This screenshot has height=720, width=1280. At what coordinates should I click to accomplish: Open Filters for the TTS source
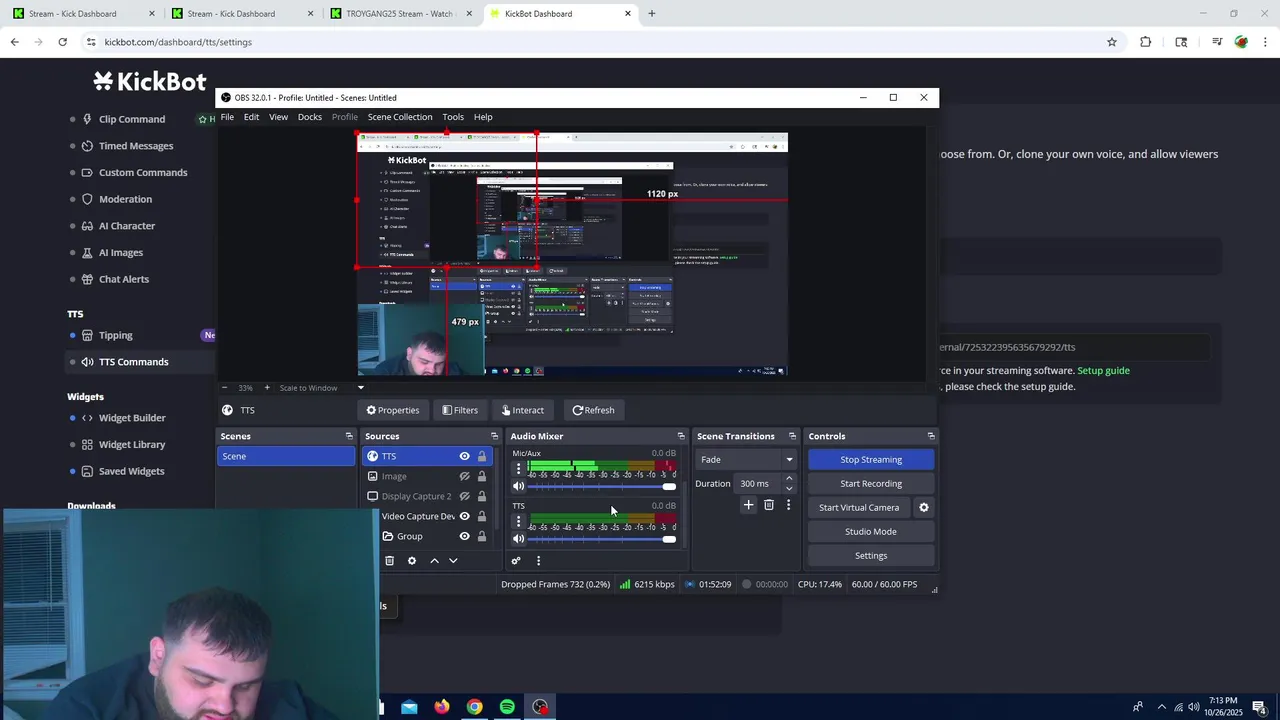click(460, 410)
